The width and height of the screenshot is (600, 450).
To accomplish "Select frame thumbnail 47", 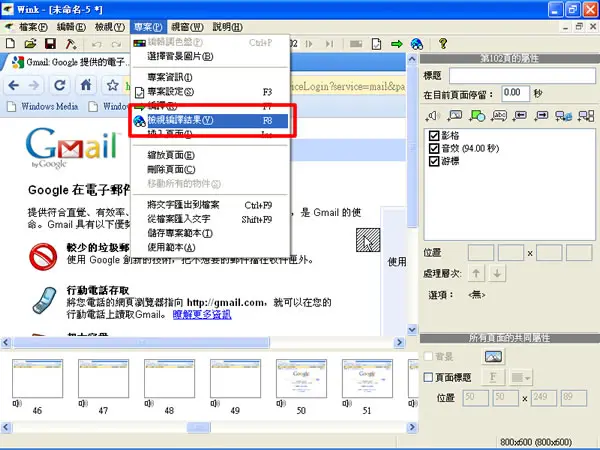I will (x=103, y=378).
